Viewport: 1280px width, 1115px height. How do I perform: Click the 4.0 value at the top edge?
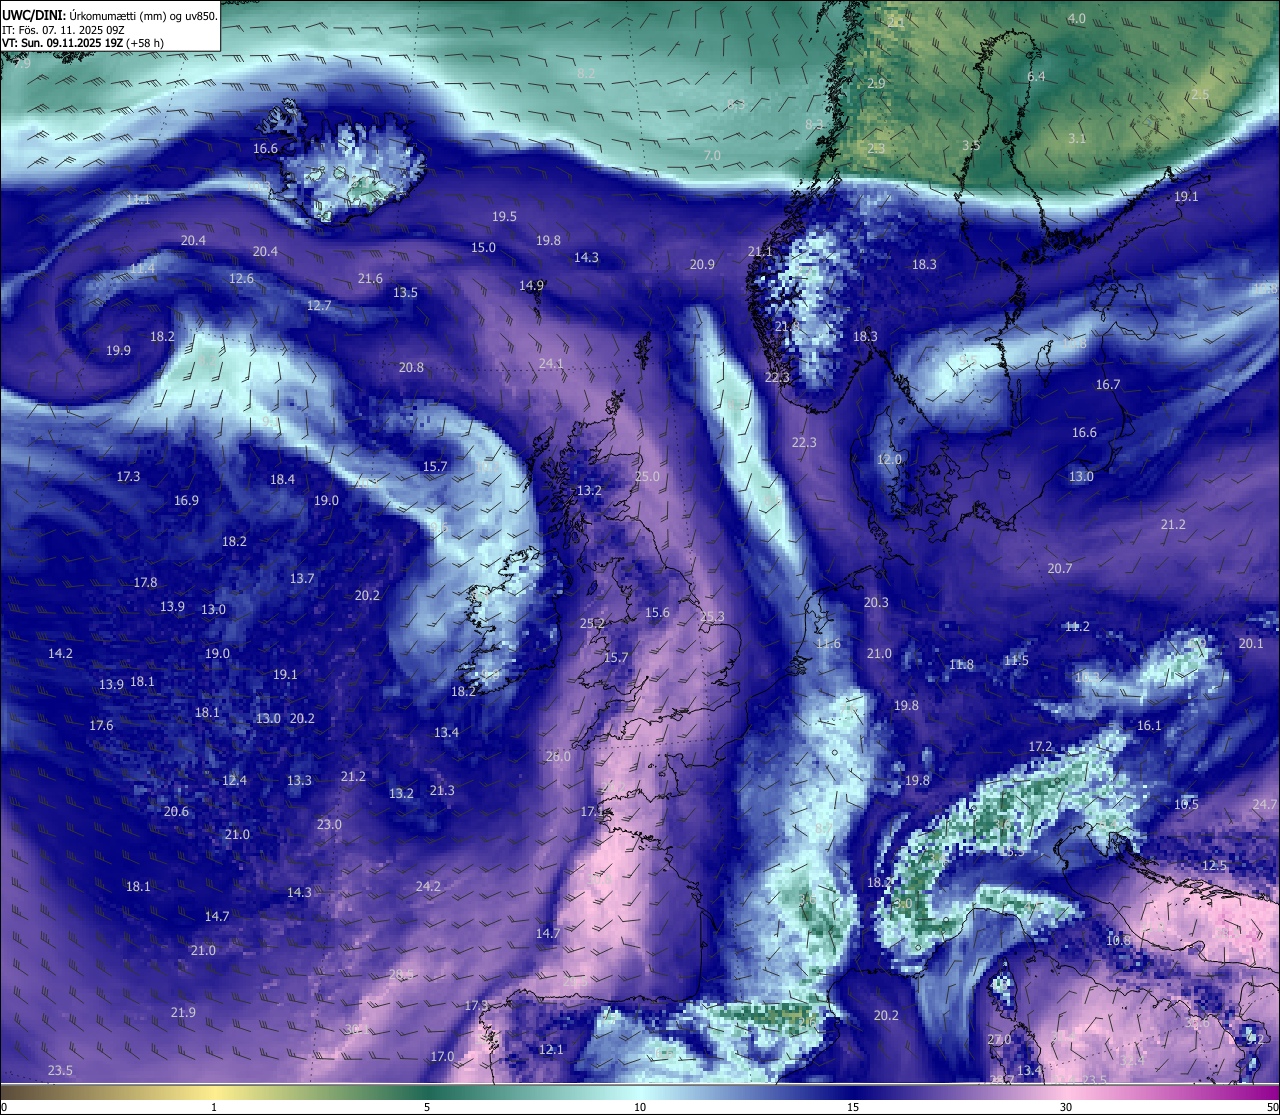tap(1077, 18)
